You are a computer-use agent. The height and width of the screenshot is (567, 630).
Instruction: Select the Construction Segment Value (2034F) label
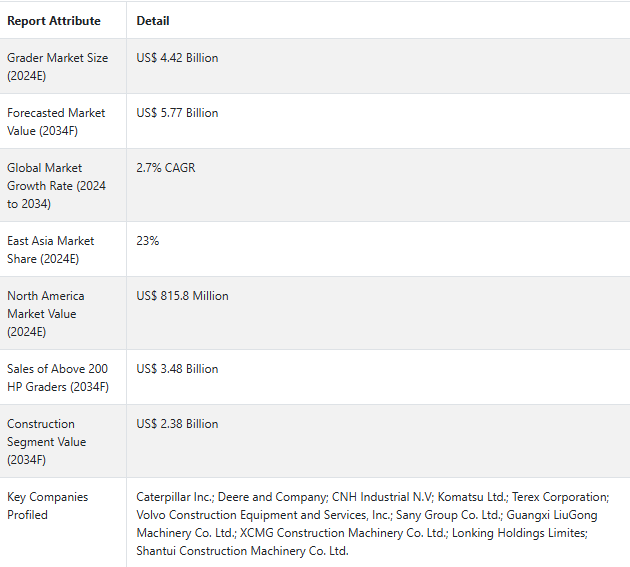47,442
